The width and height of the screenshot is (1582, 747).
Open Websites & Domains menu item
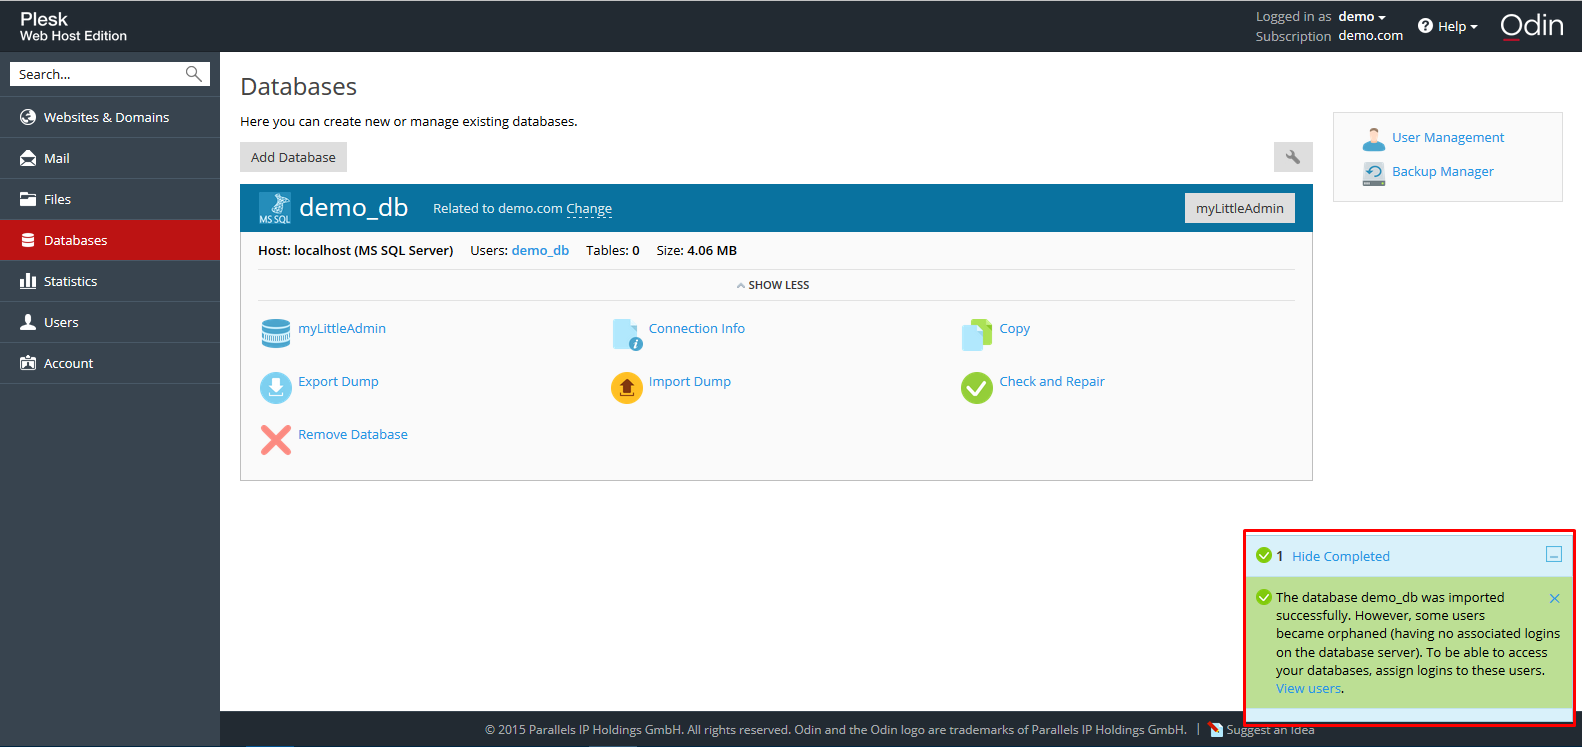click(x=110, y=117)
